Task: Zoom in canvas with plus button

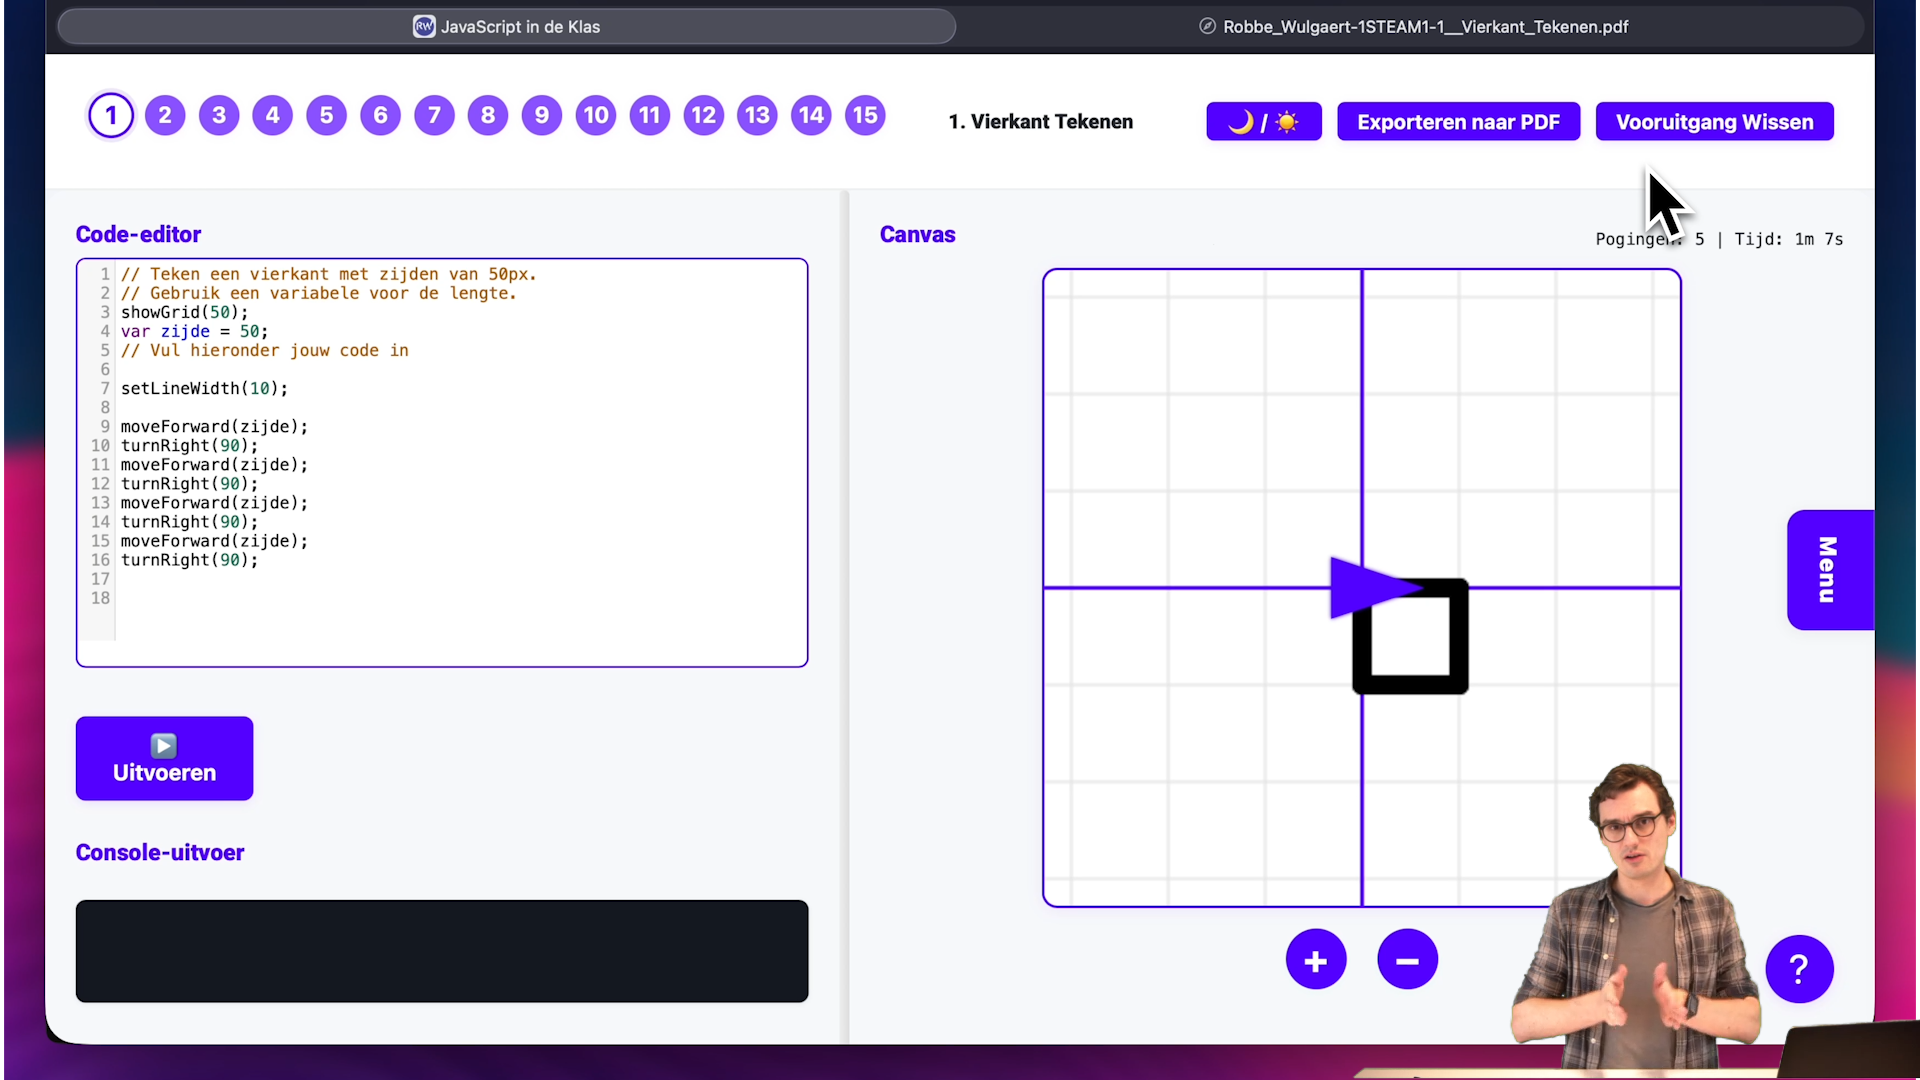Action: (1315, 960)
